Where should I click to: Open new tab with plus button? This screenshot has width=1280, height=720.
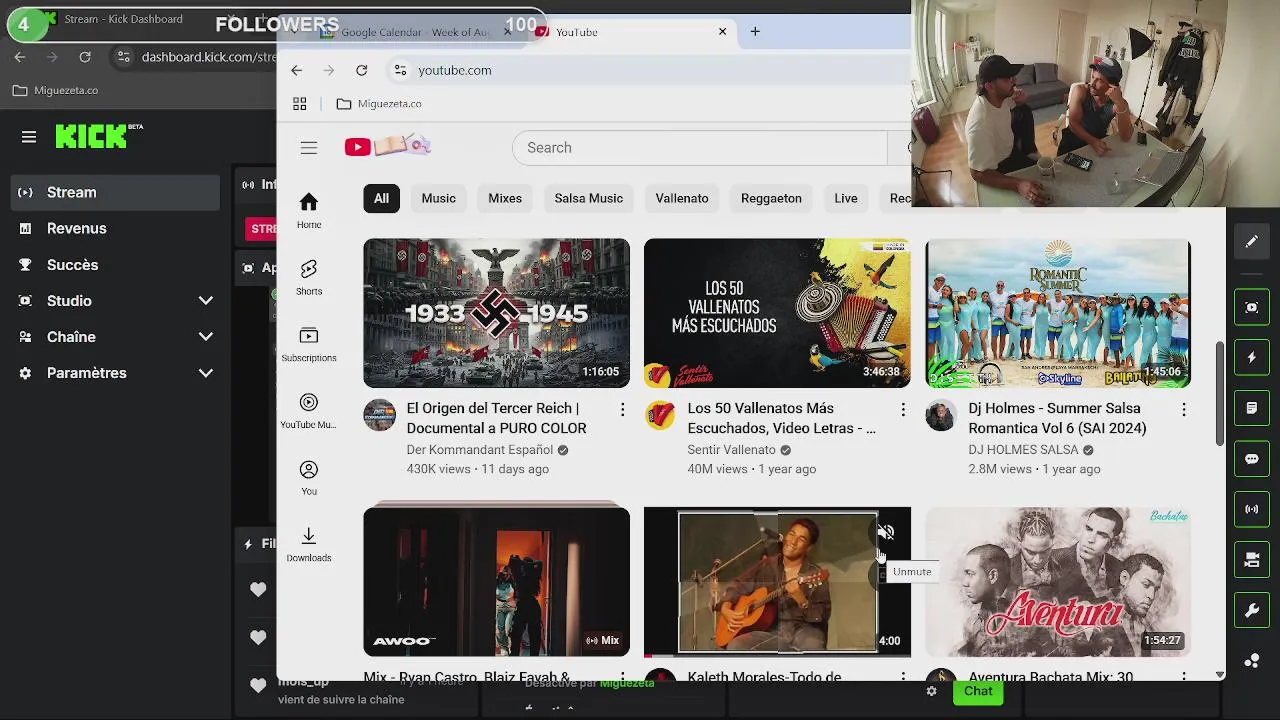[755, 32]
